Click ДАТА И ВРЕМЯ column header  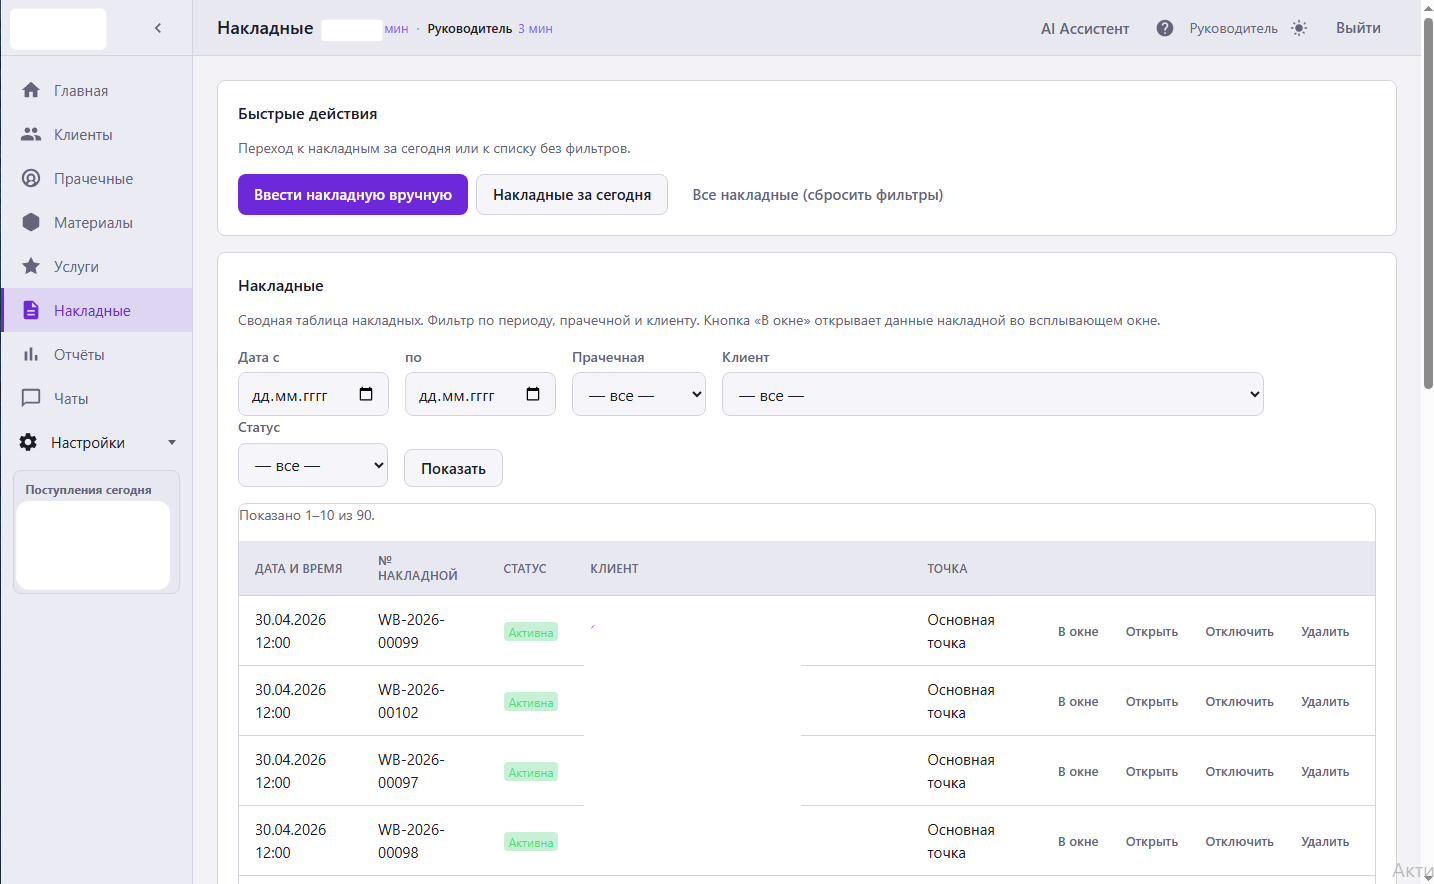[x=298, y=568]
